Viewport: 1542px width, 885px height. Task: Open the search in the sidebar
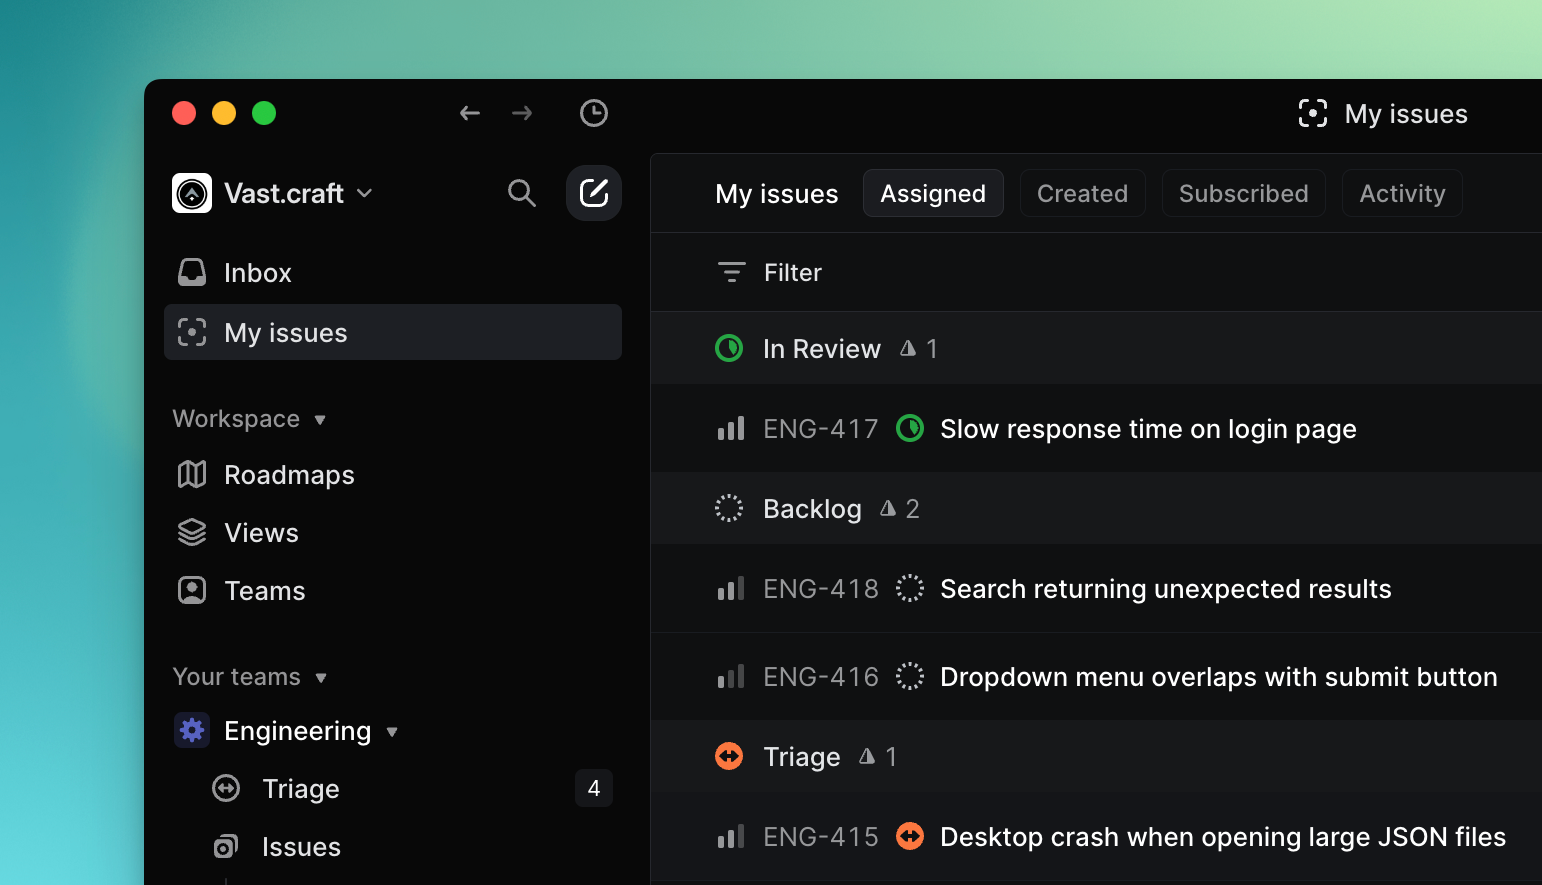point(522,193)
